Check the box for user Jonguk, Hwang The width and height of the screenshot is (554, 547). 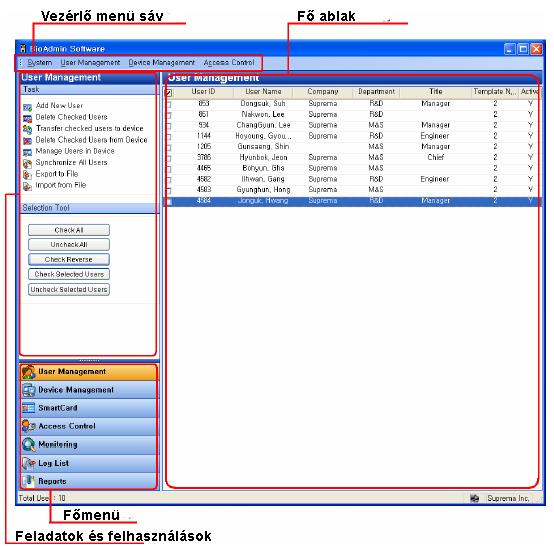[x=169, y=201]
